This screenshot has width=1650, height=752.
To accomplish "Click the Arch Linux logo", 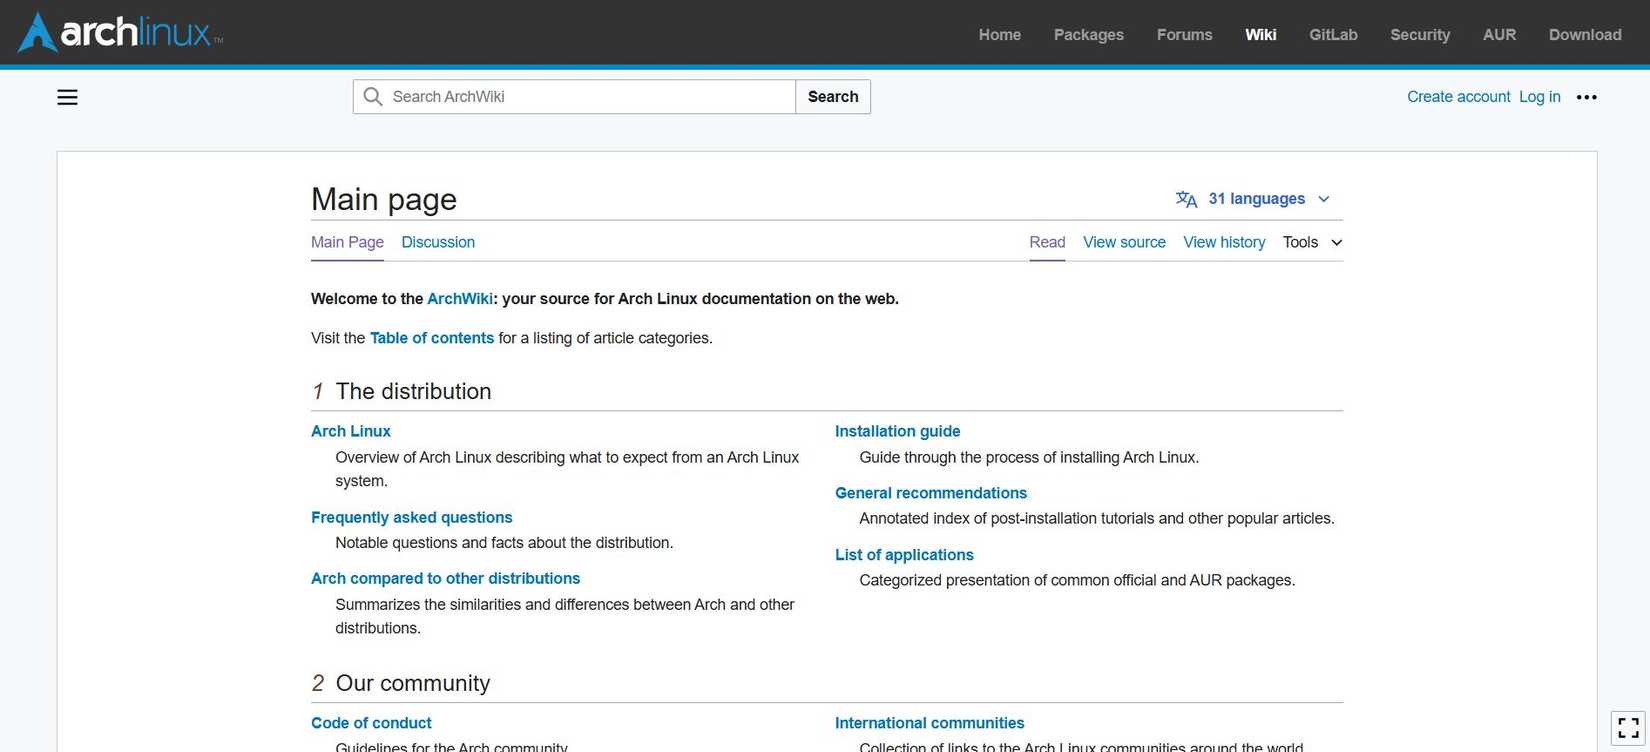I will 121,32.
